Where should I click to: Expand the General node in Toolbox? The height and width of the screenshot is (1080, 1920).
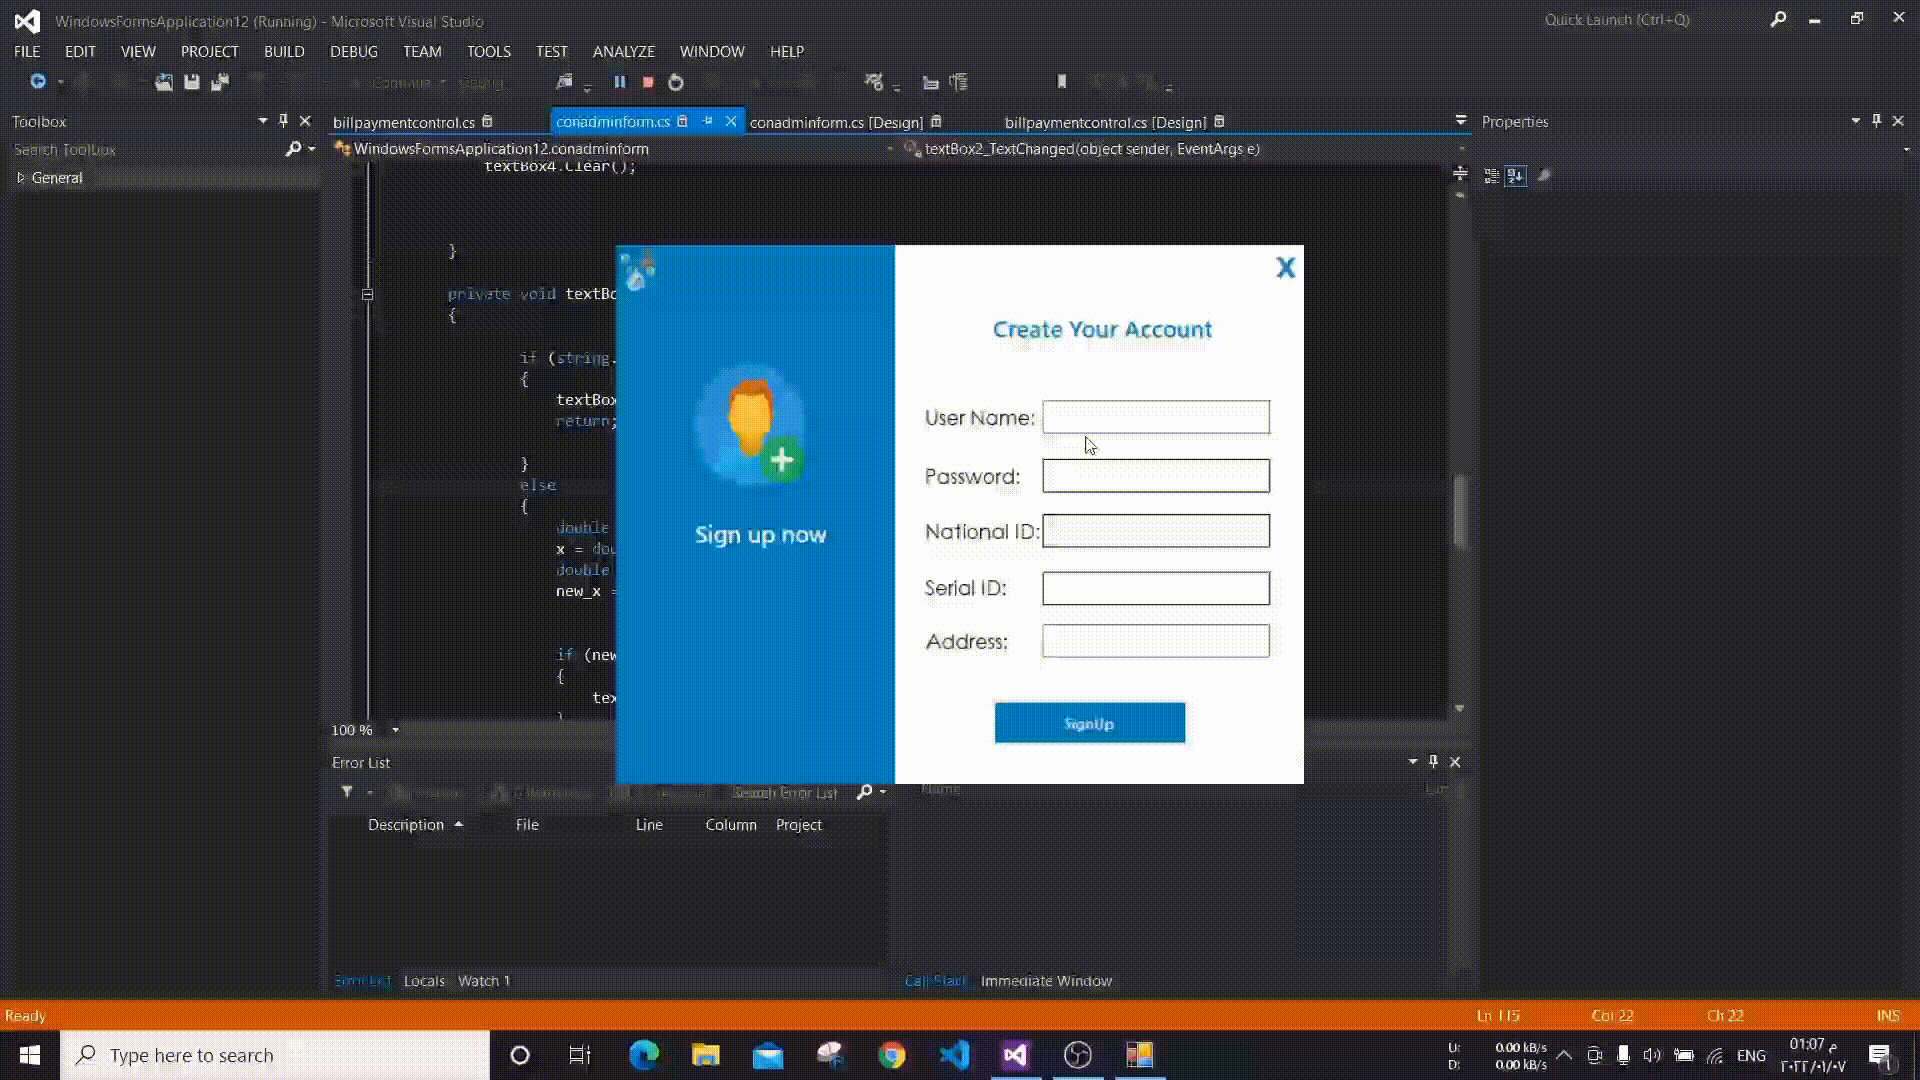21,178
